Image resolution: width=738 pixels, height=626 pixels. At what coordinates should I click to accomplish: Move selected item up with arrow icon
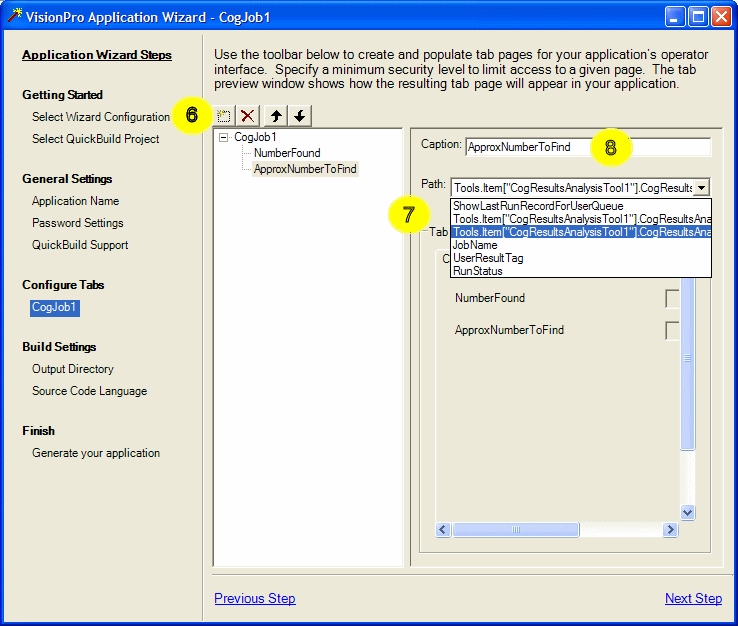(276, 116)
